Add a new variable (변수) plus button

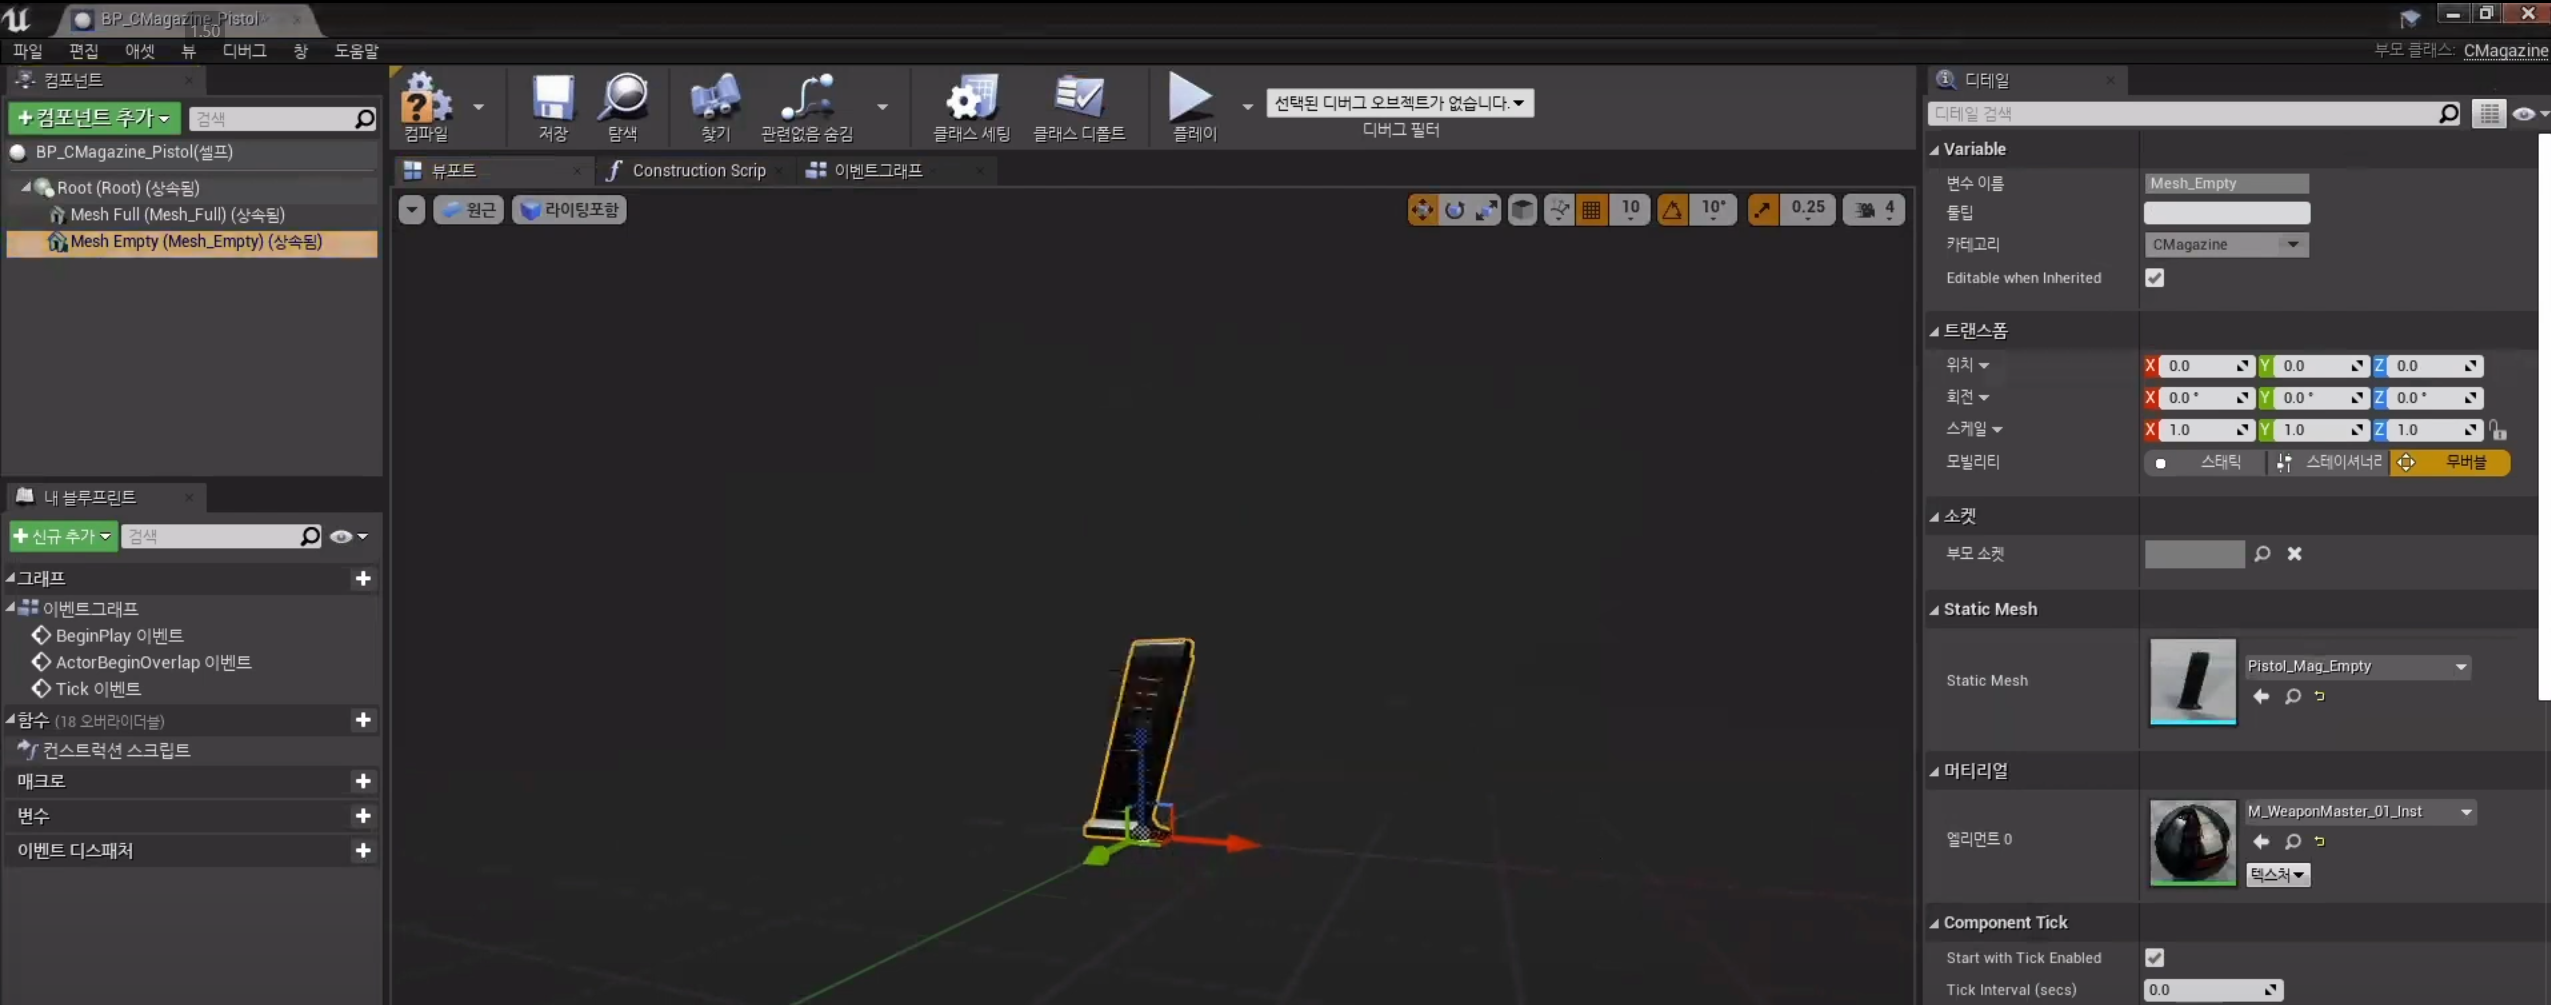(x=363, y=816)
